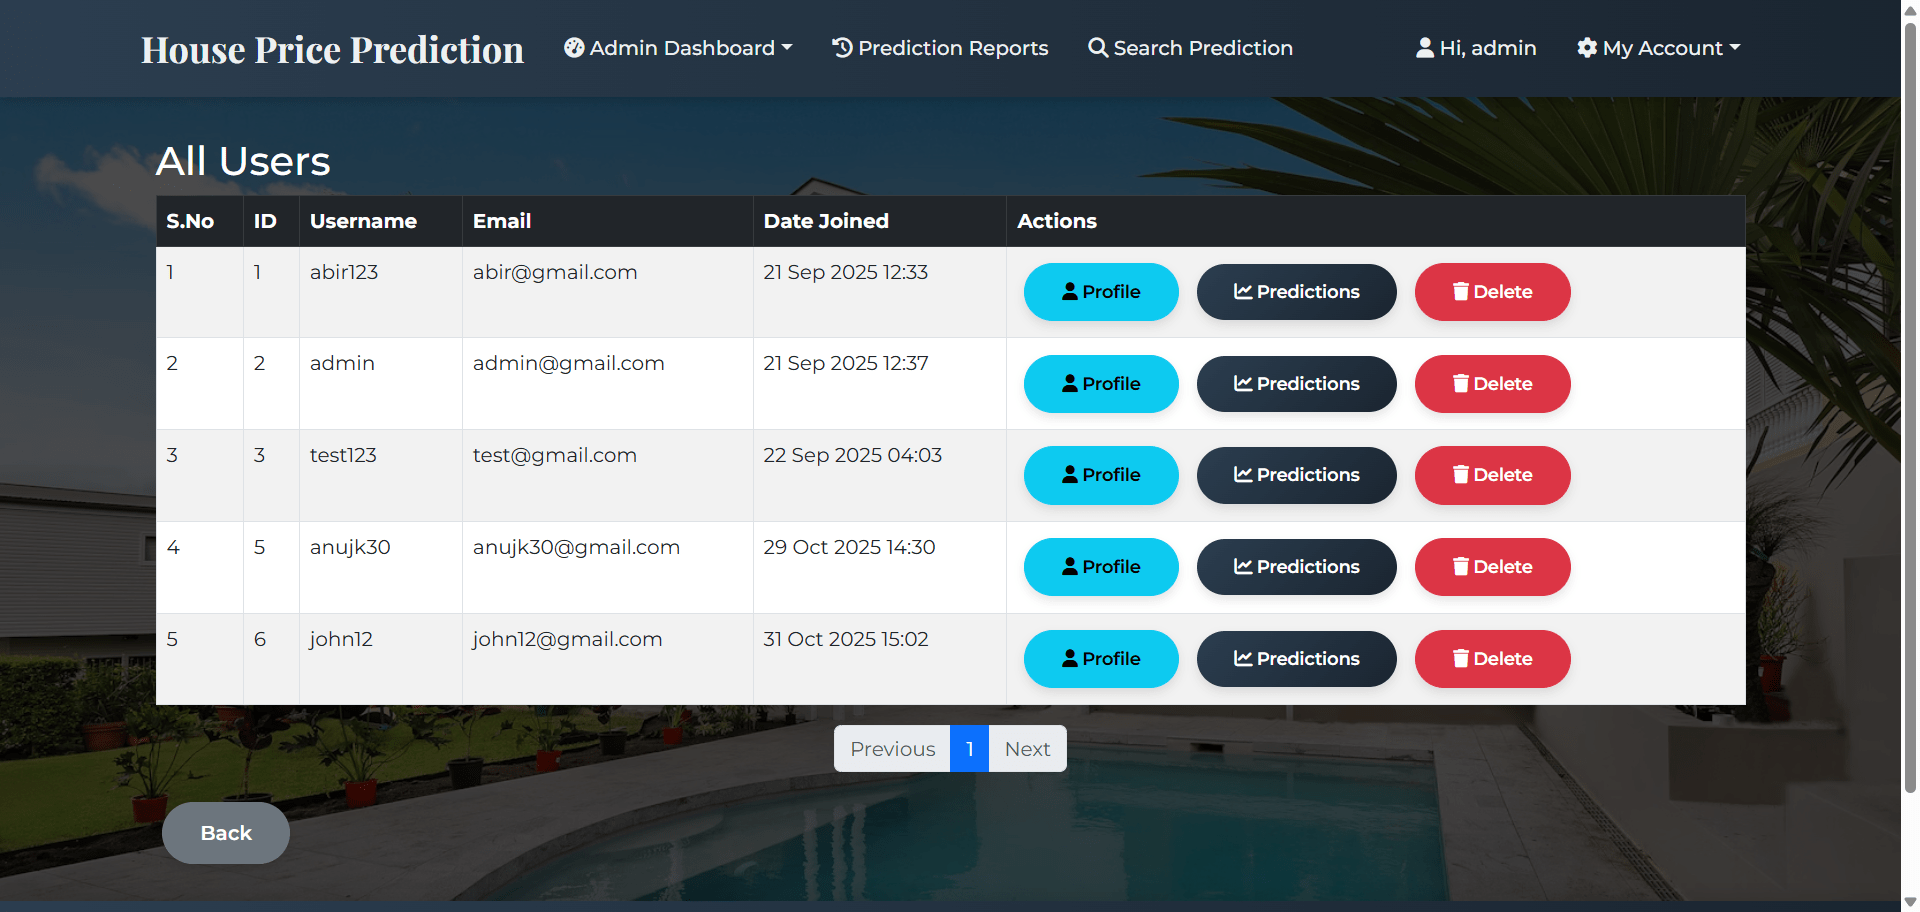Click the person icon on admin's Profile button

coord(1069,383)
